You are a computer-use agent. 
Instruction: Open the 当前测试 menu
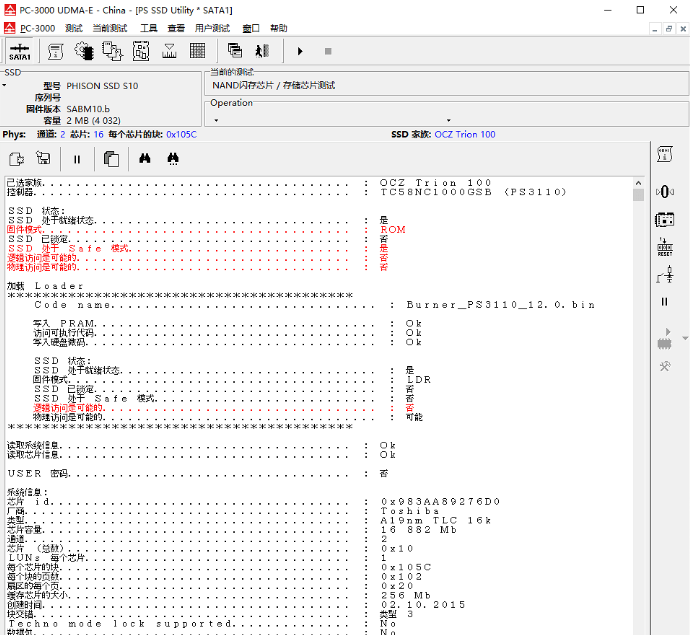point(110,28)
